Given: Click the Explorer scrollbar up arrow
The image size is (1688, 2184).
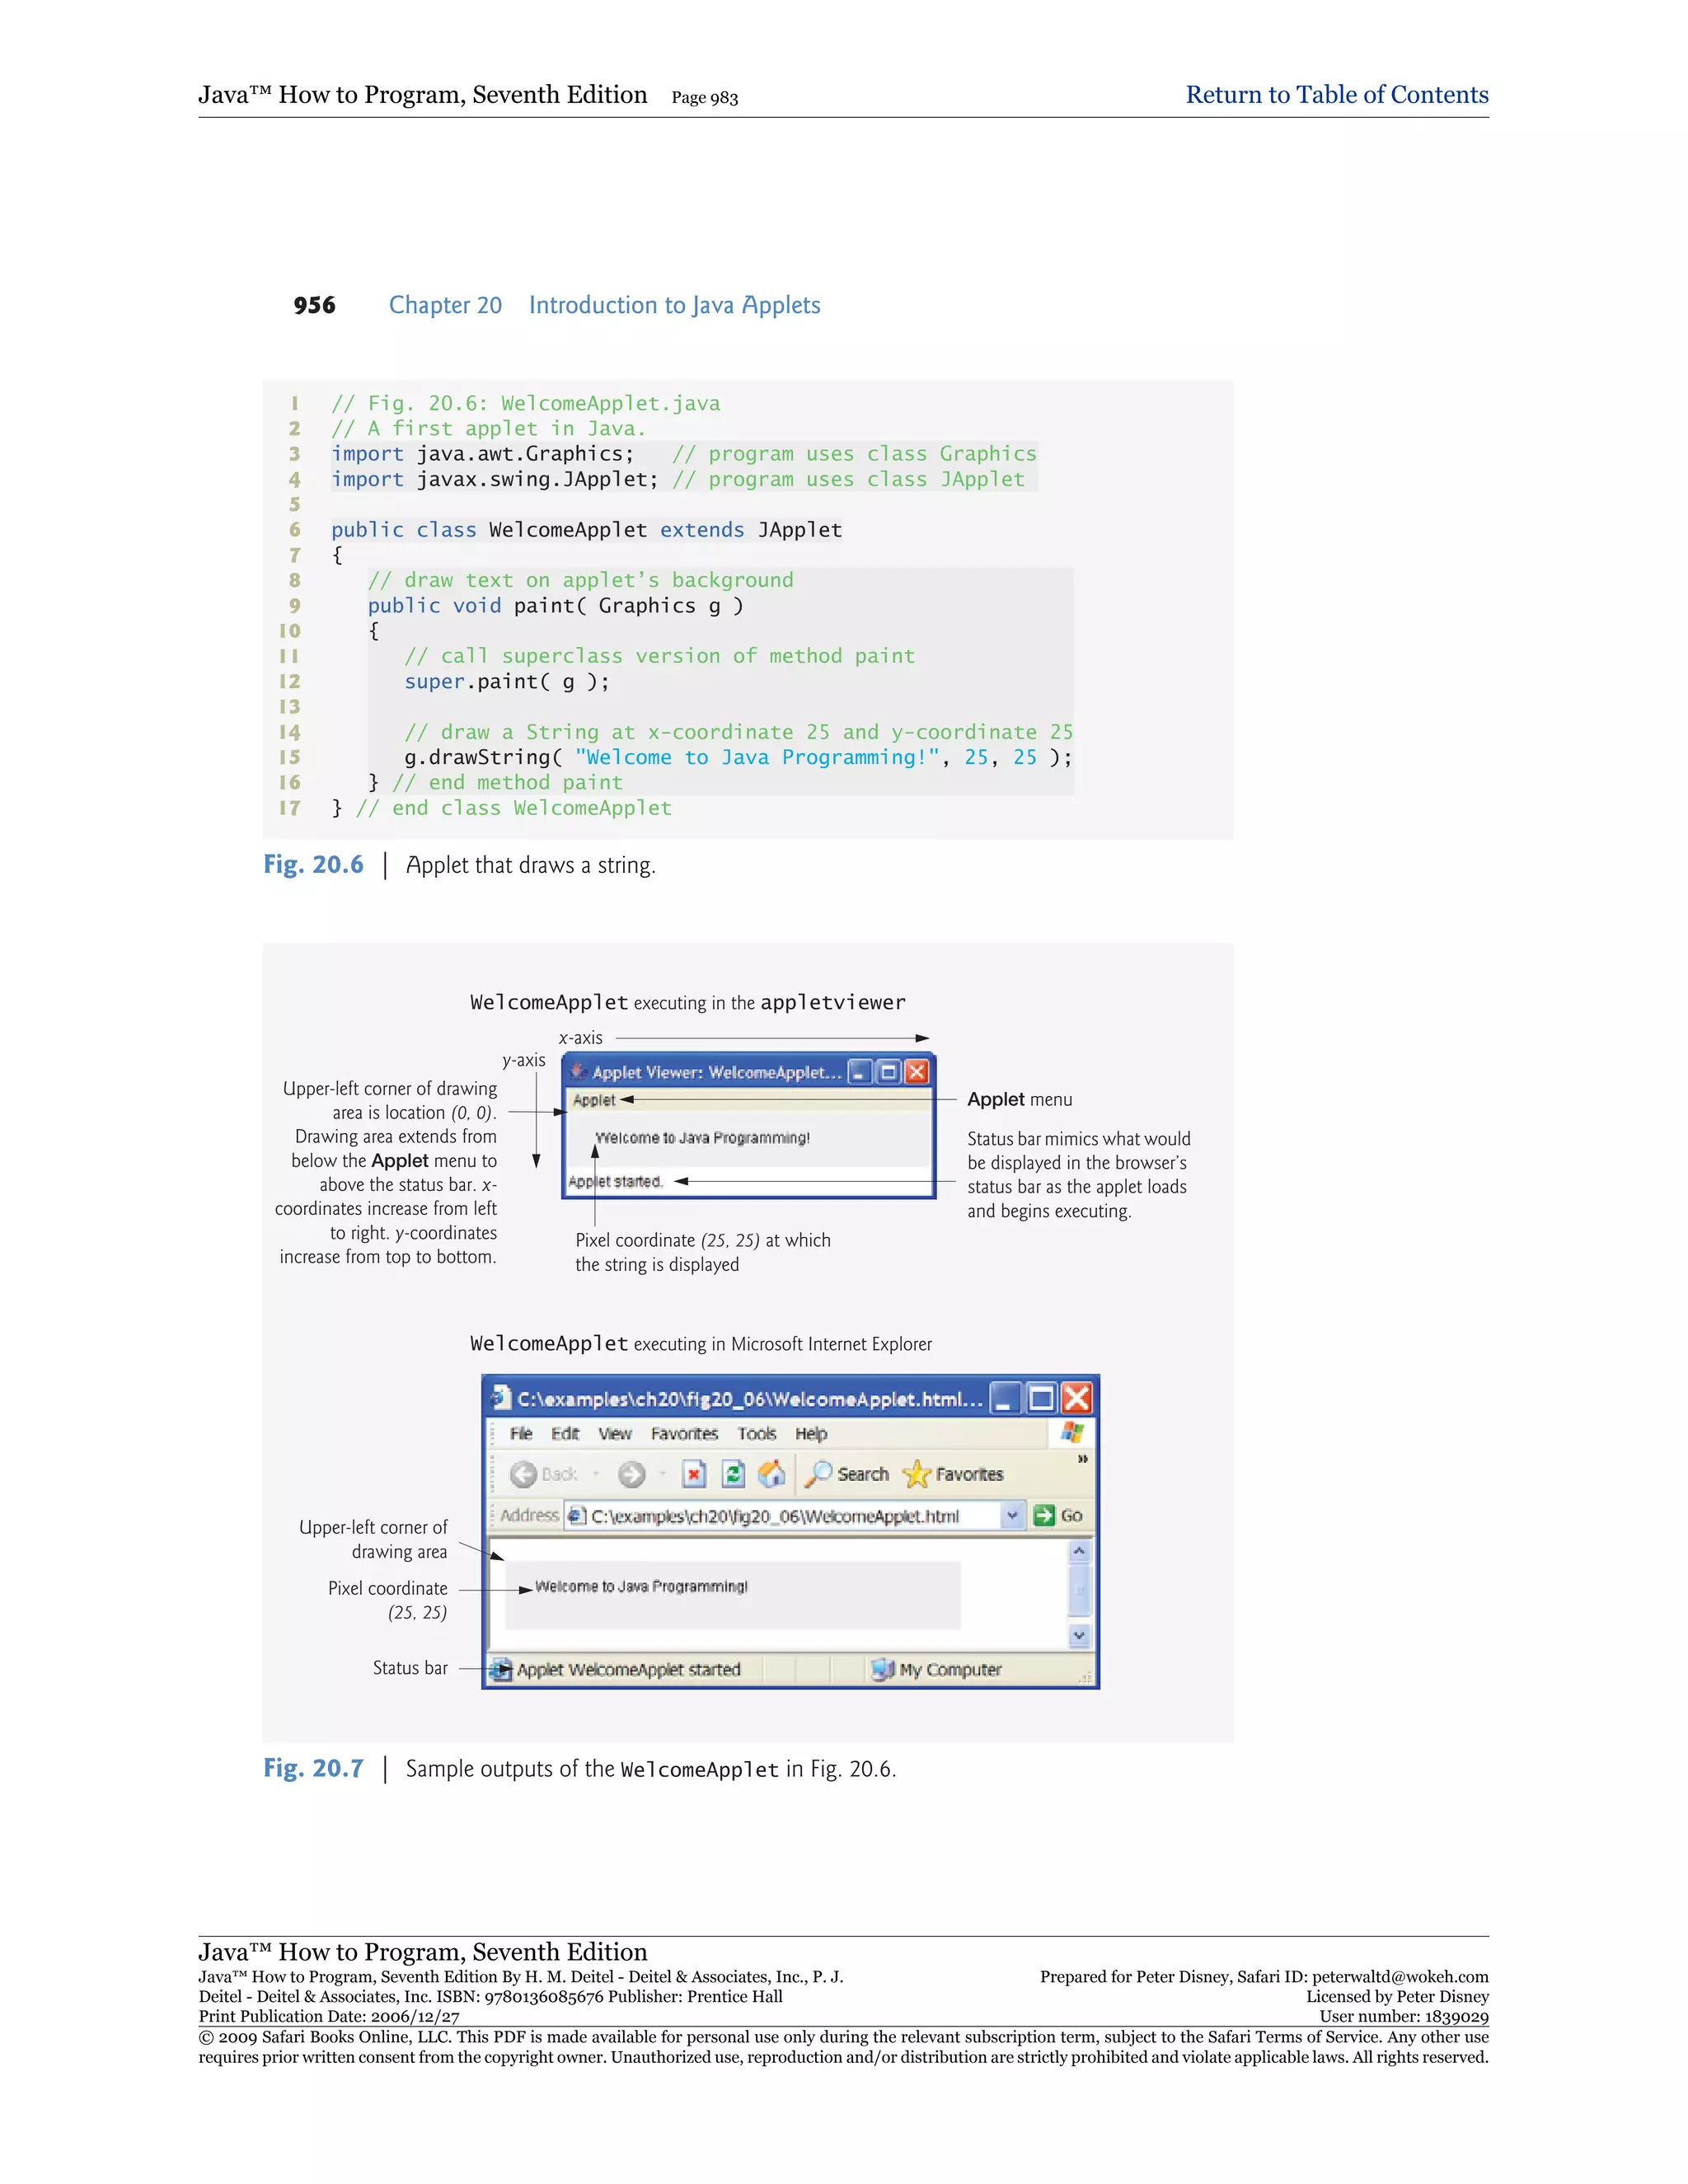Looking at the screenshot, I should coord(1079,1552).
